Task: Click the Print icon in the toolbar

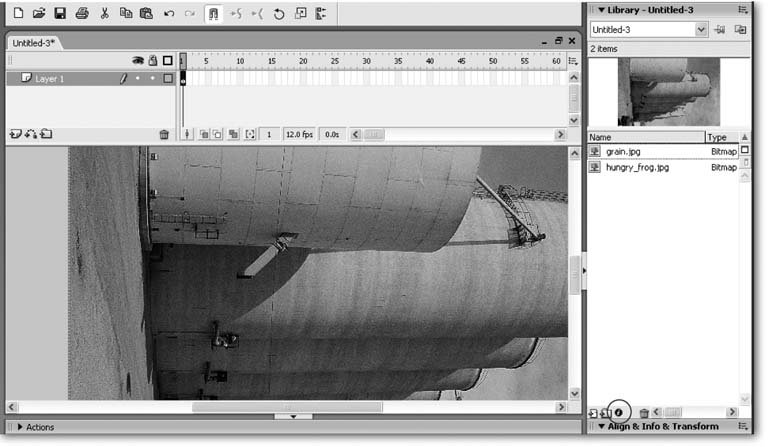Action: (x=82, y=14)
